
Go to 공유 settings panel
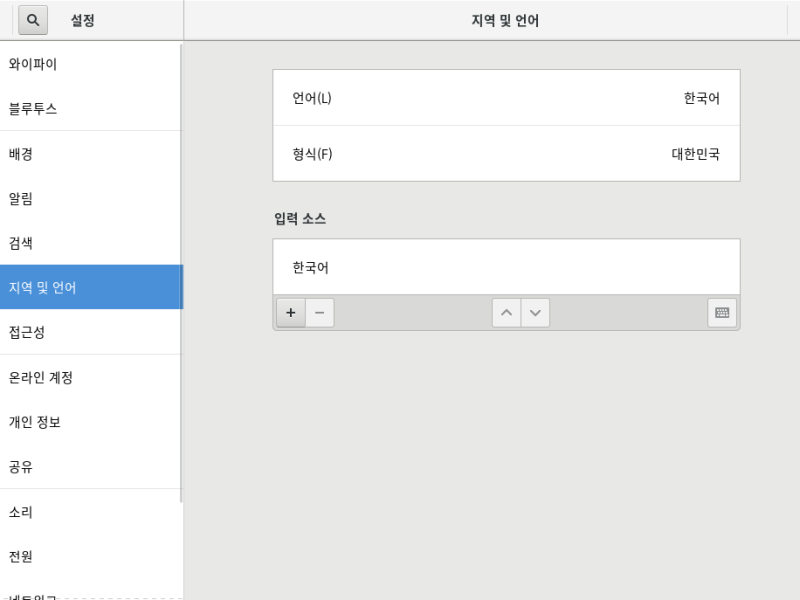91,466
